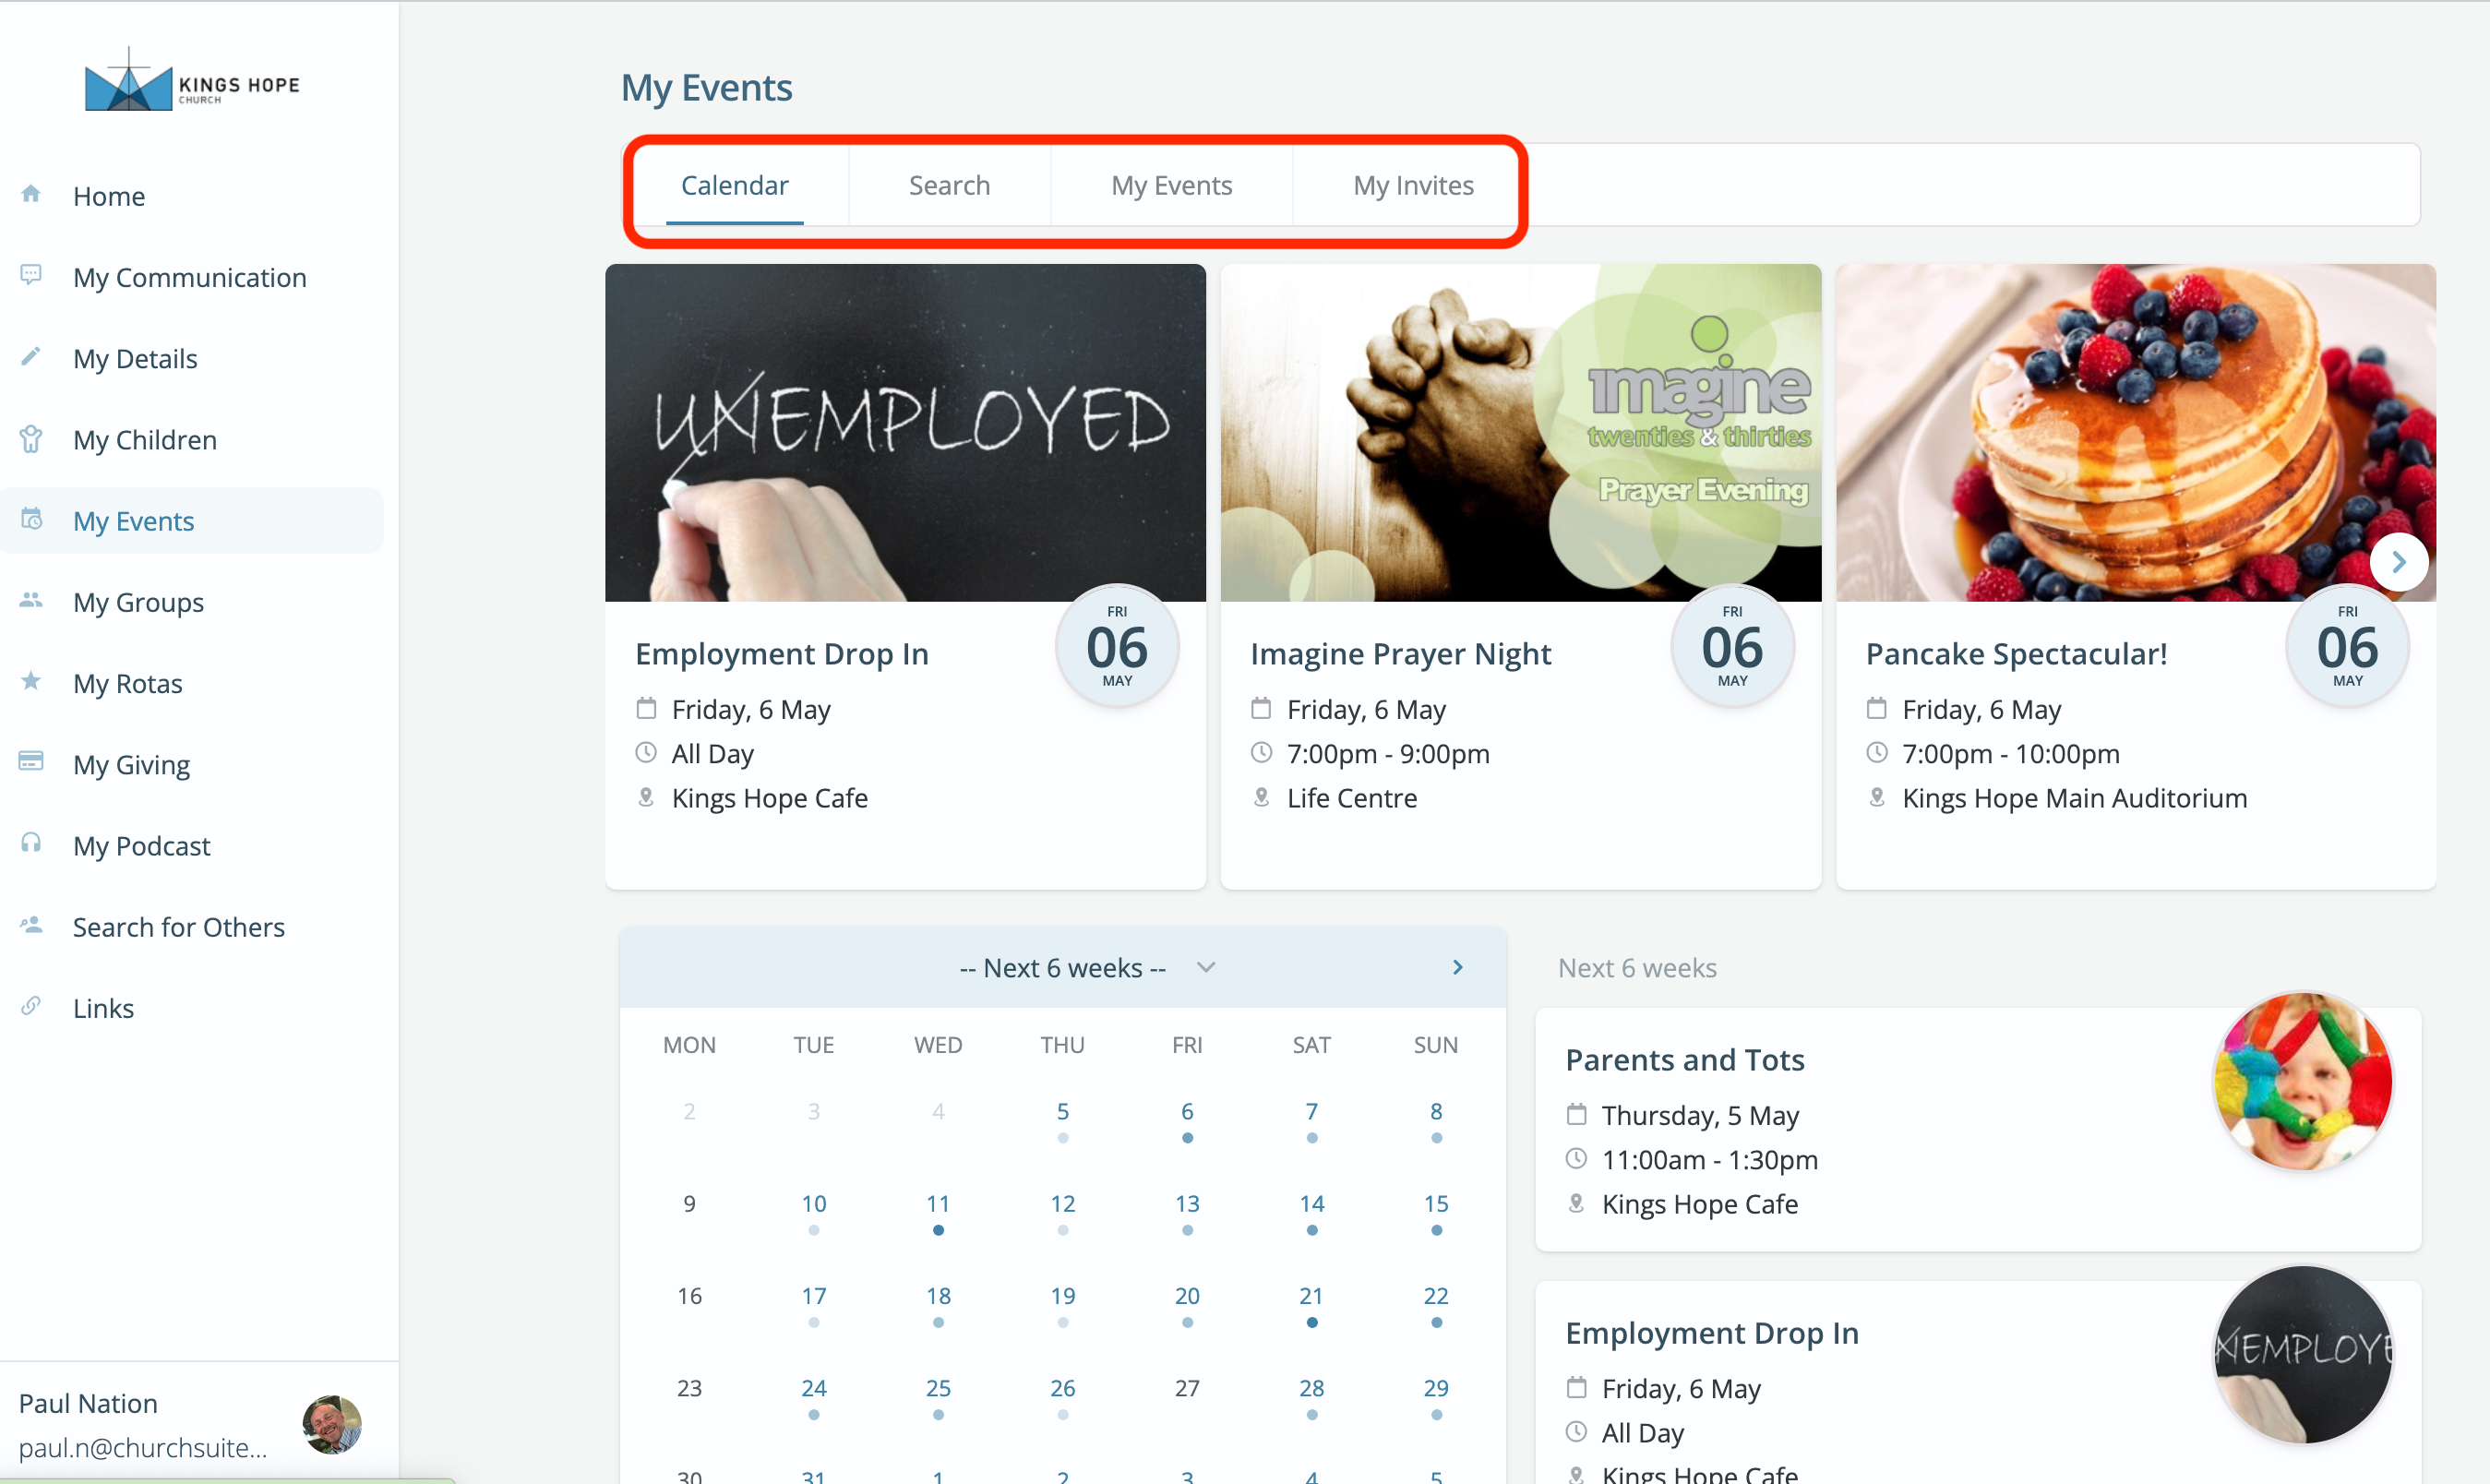Switch to the My Events tab

[1171, 185]
